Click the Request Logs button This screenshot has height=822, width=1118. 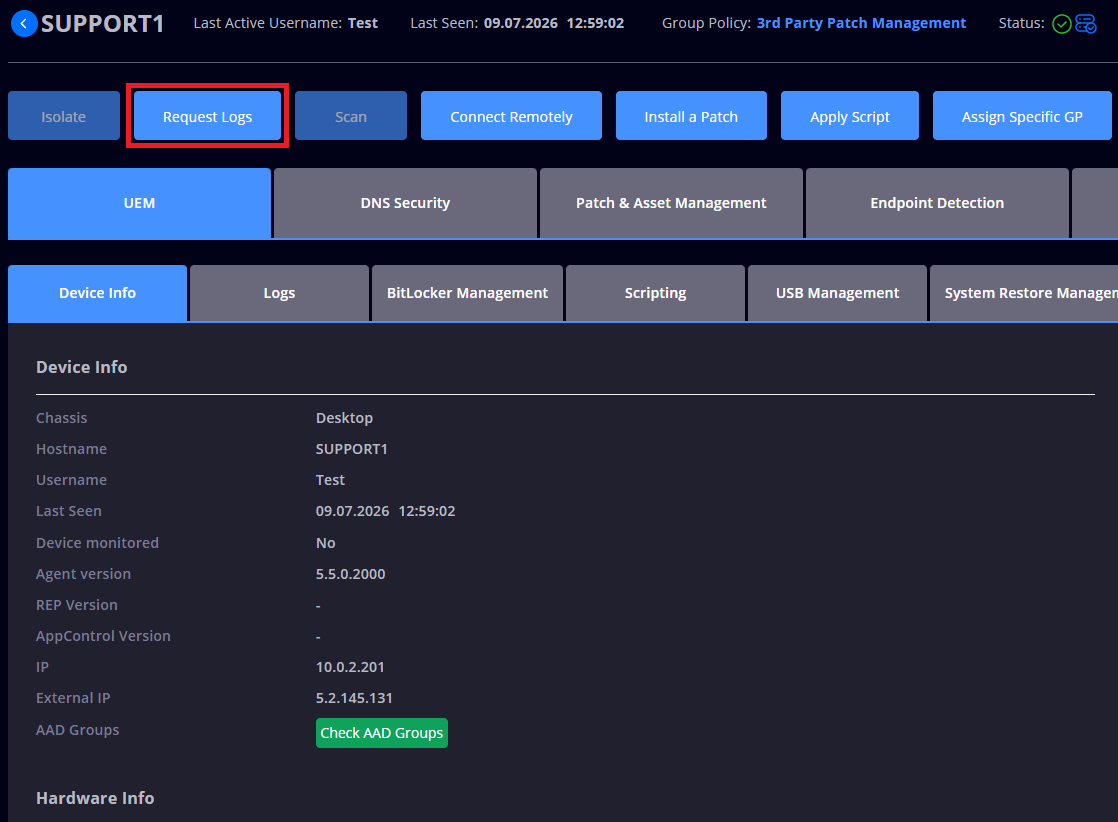(207, 115)
